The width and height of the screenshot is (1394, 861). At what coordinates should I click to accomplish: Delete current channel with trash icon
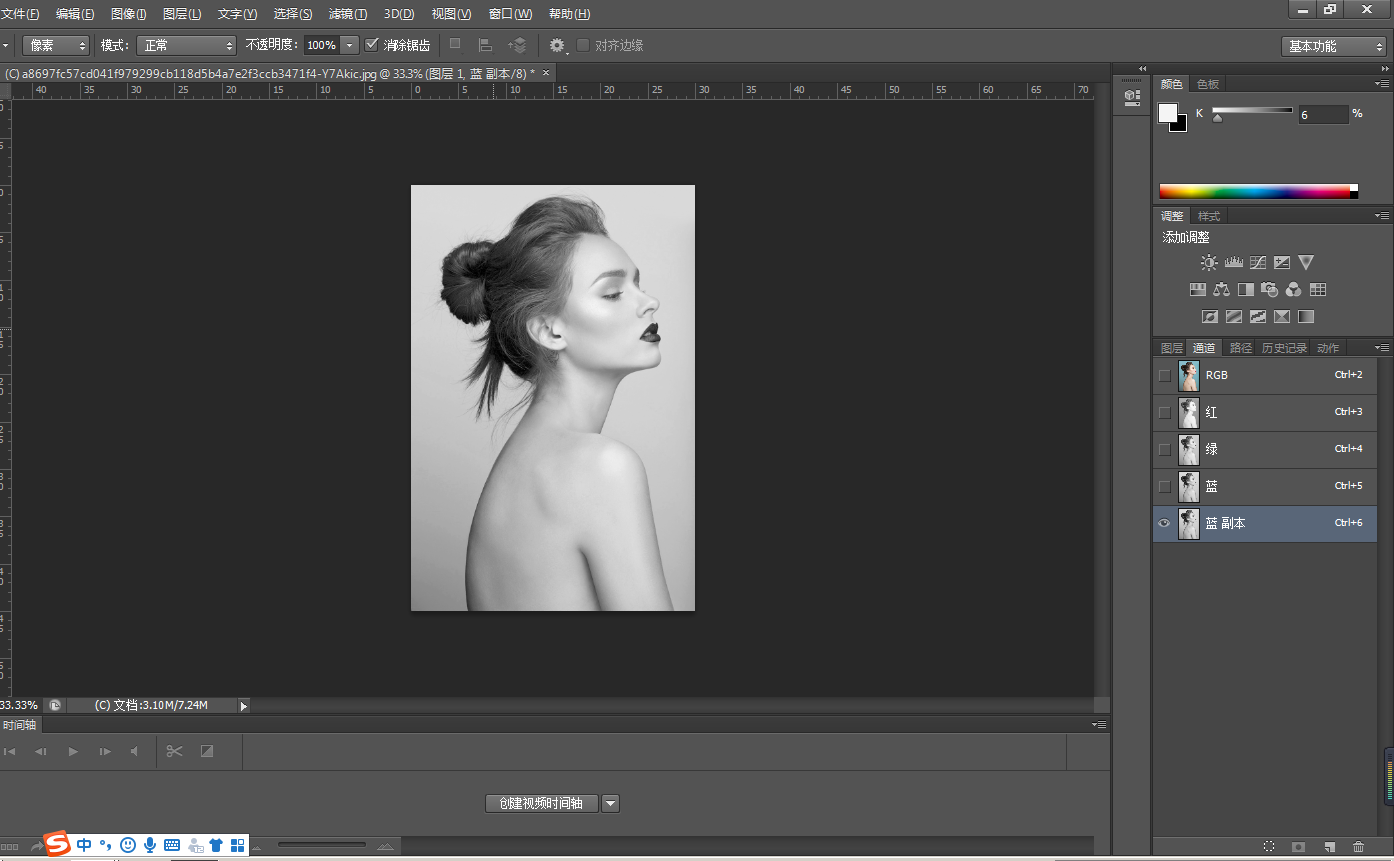[1358, 846]
